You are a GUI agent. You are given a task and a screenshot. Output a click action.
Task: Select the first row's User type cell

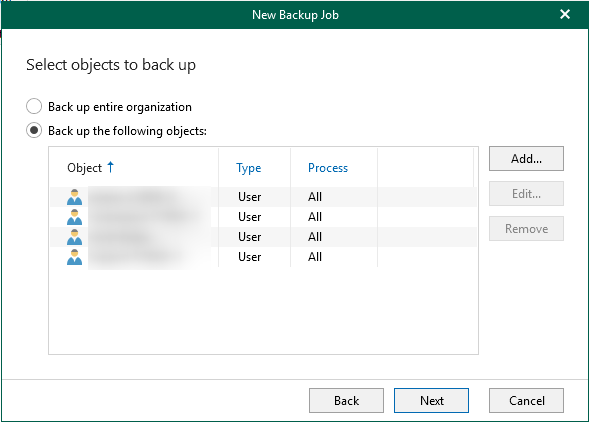[249, 197]
